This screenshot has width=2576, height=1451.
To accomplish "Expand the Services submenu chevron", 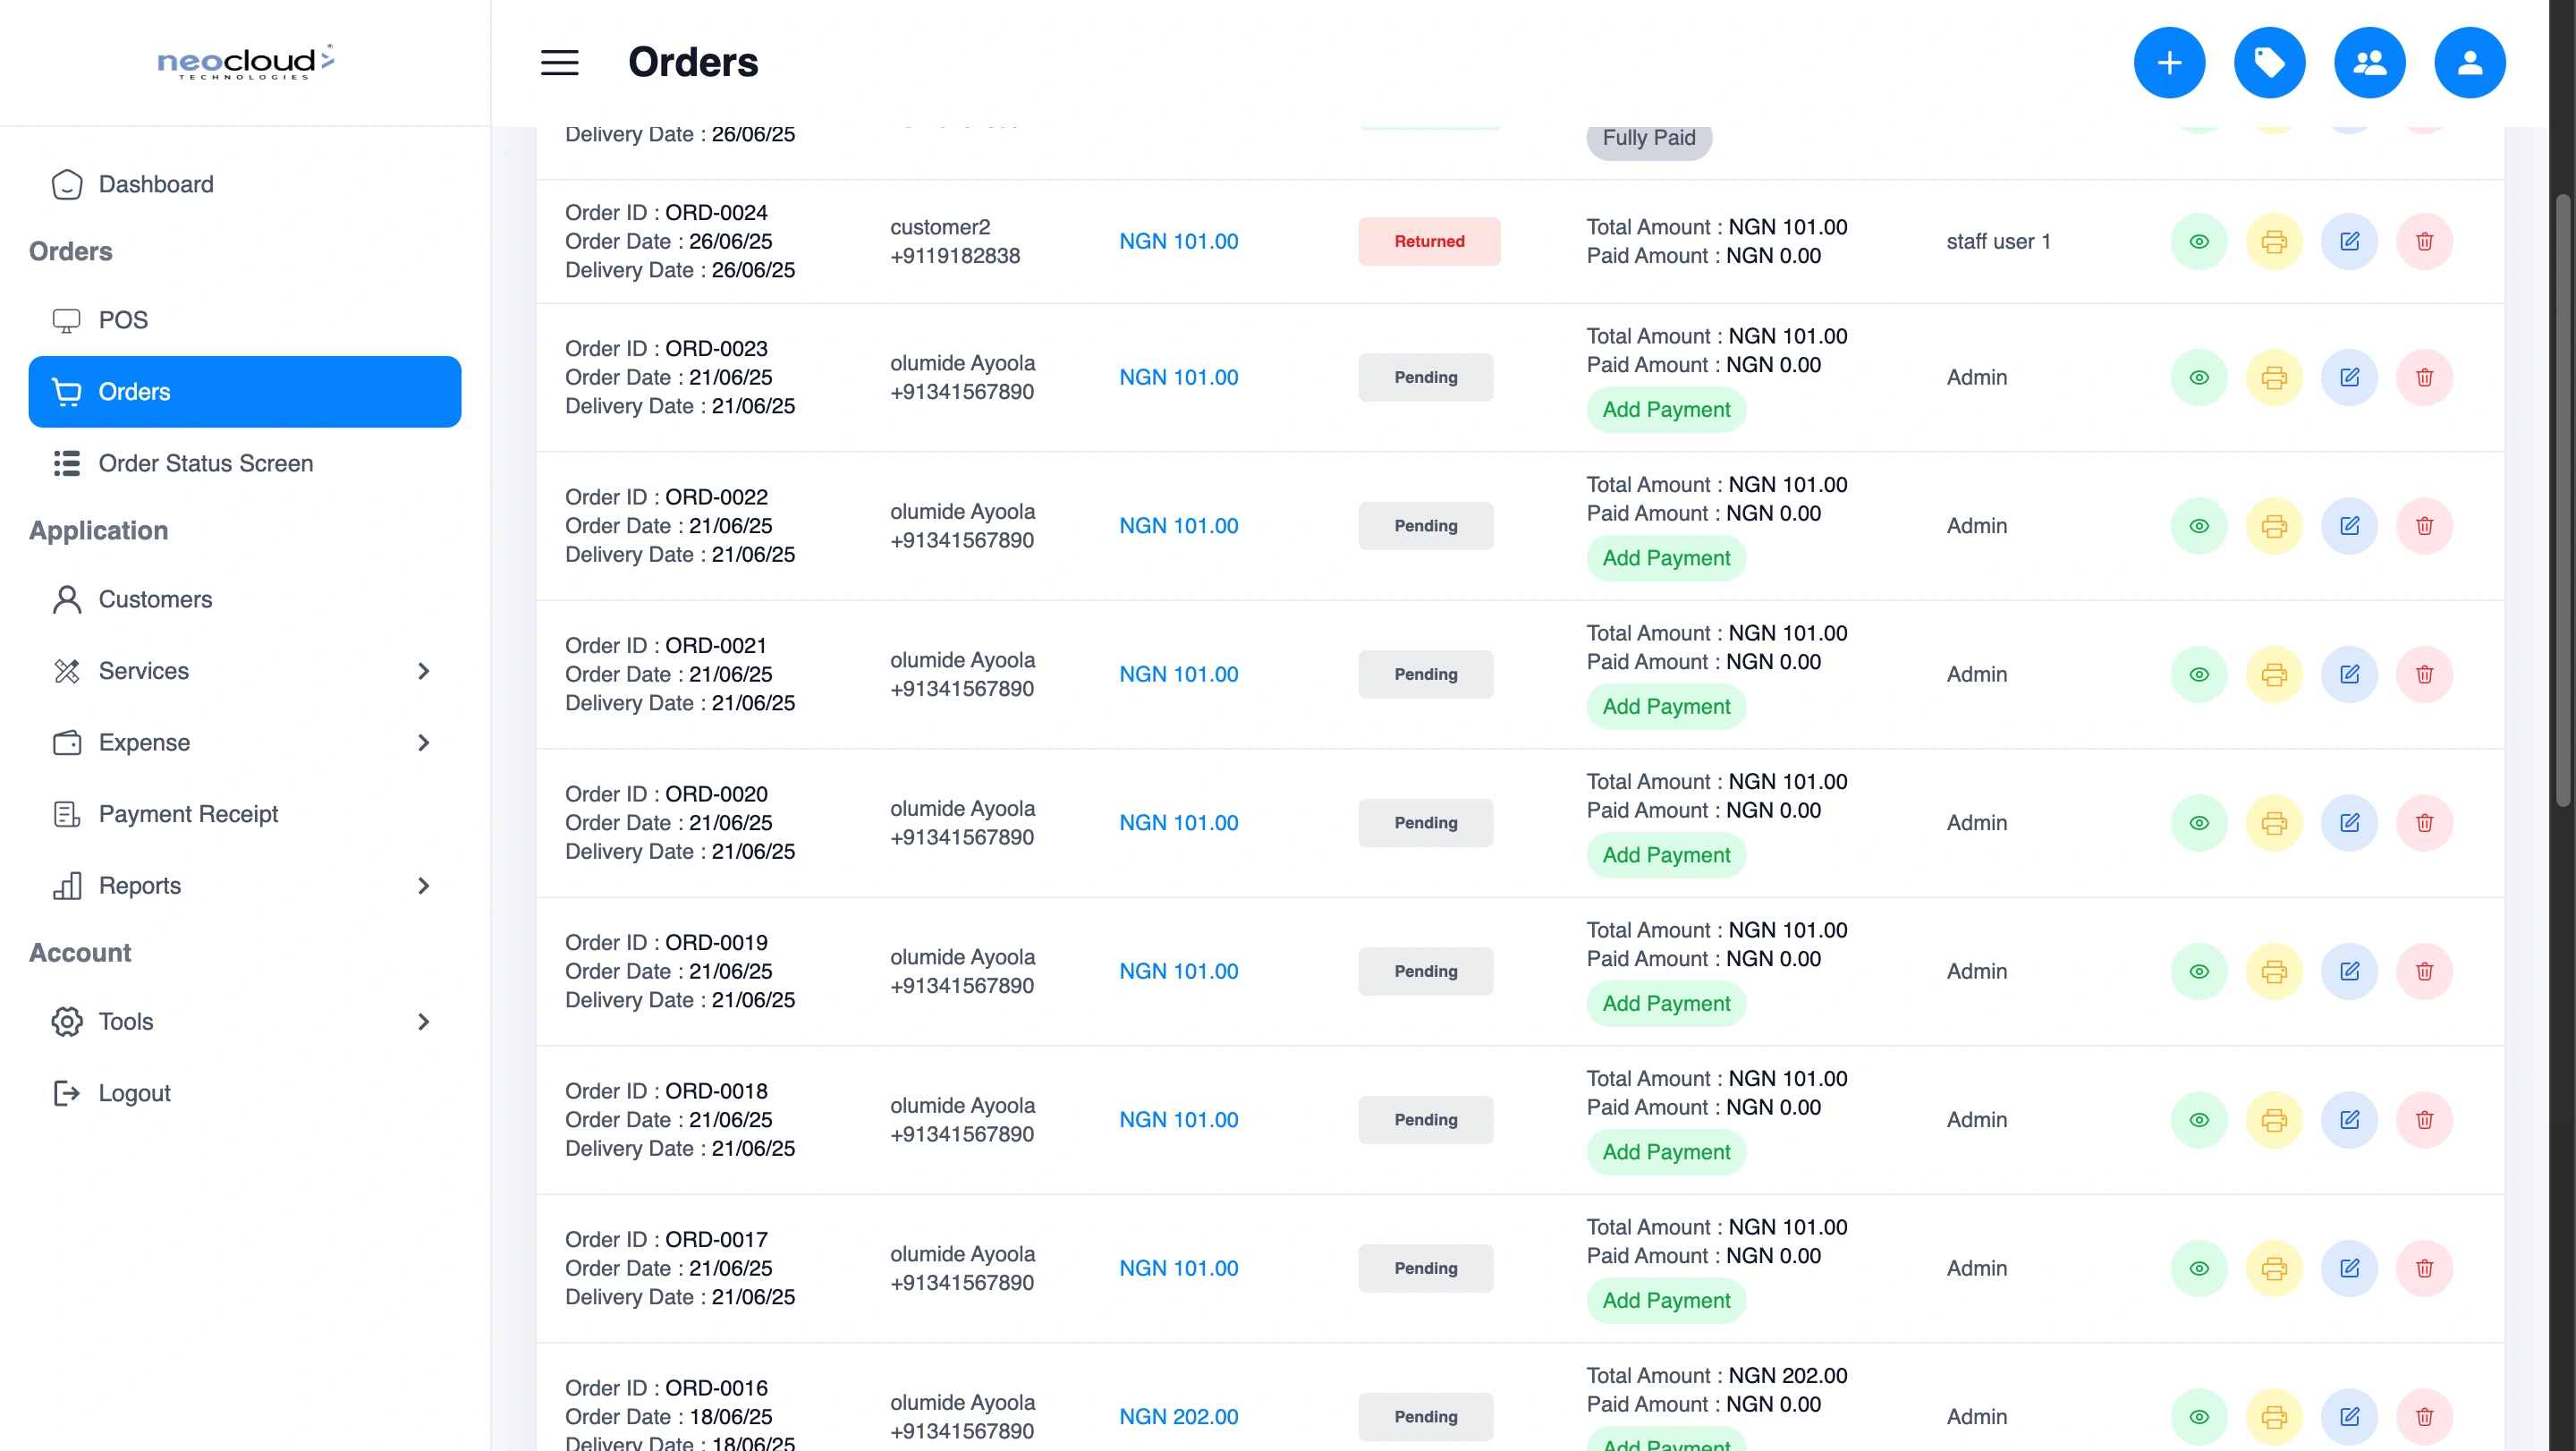I will pyautogui.click(x=423, y=671).
